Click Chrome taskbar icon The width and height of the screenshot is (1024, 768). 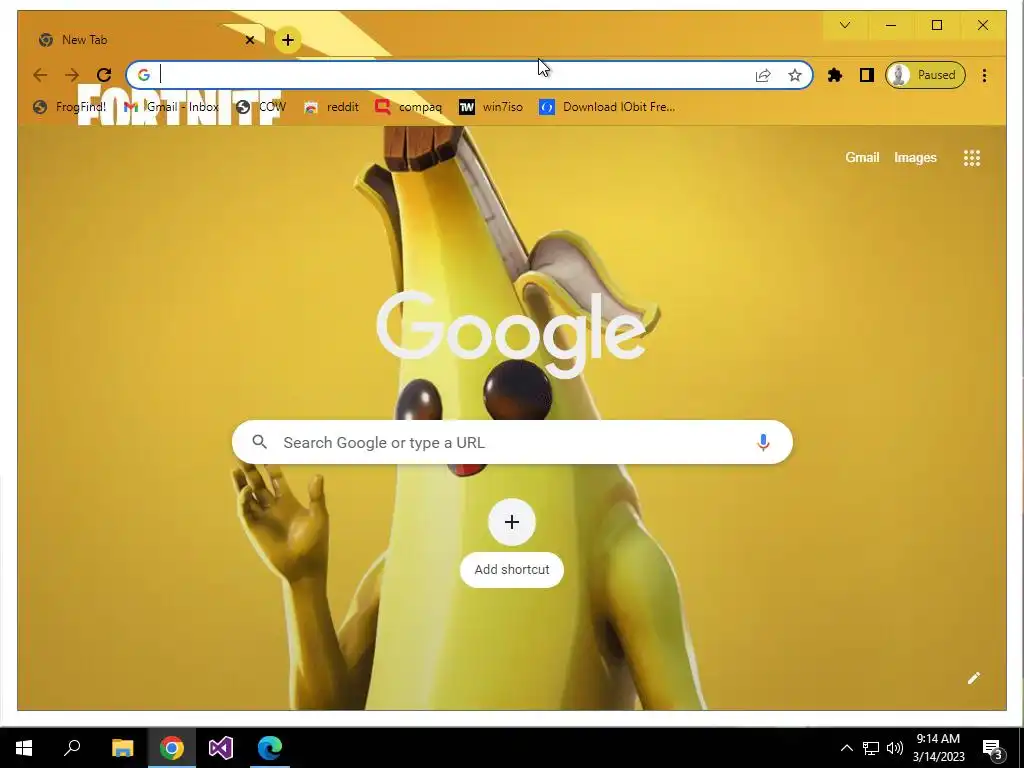(x=171, y=748)
